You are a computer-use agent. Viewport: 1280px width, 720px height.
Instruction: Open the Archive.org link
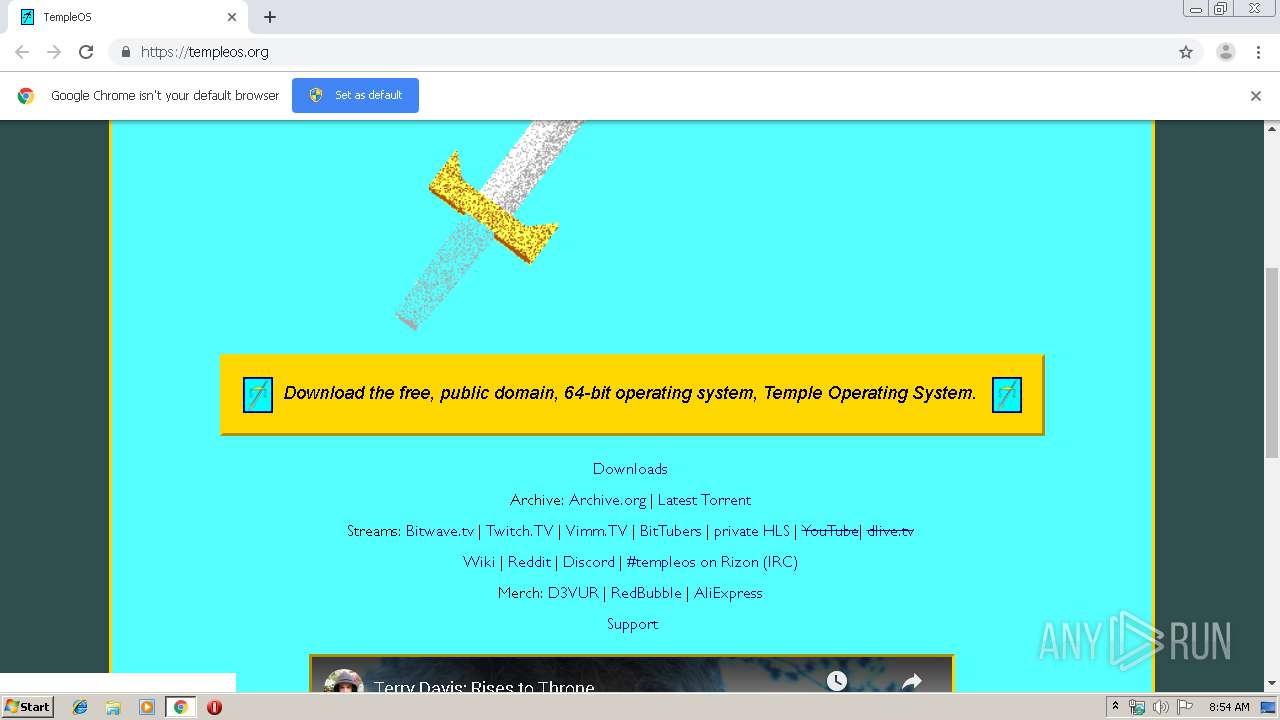pyautogui.click(x=608, y=500)
